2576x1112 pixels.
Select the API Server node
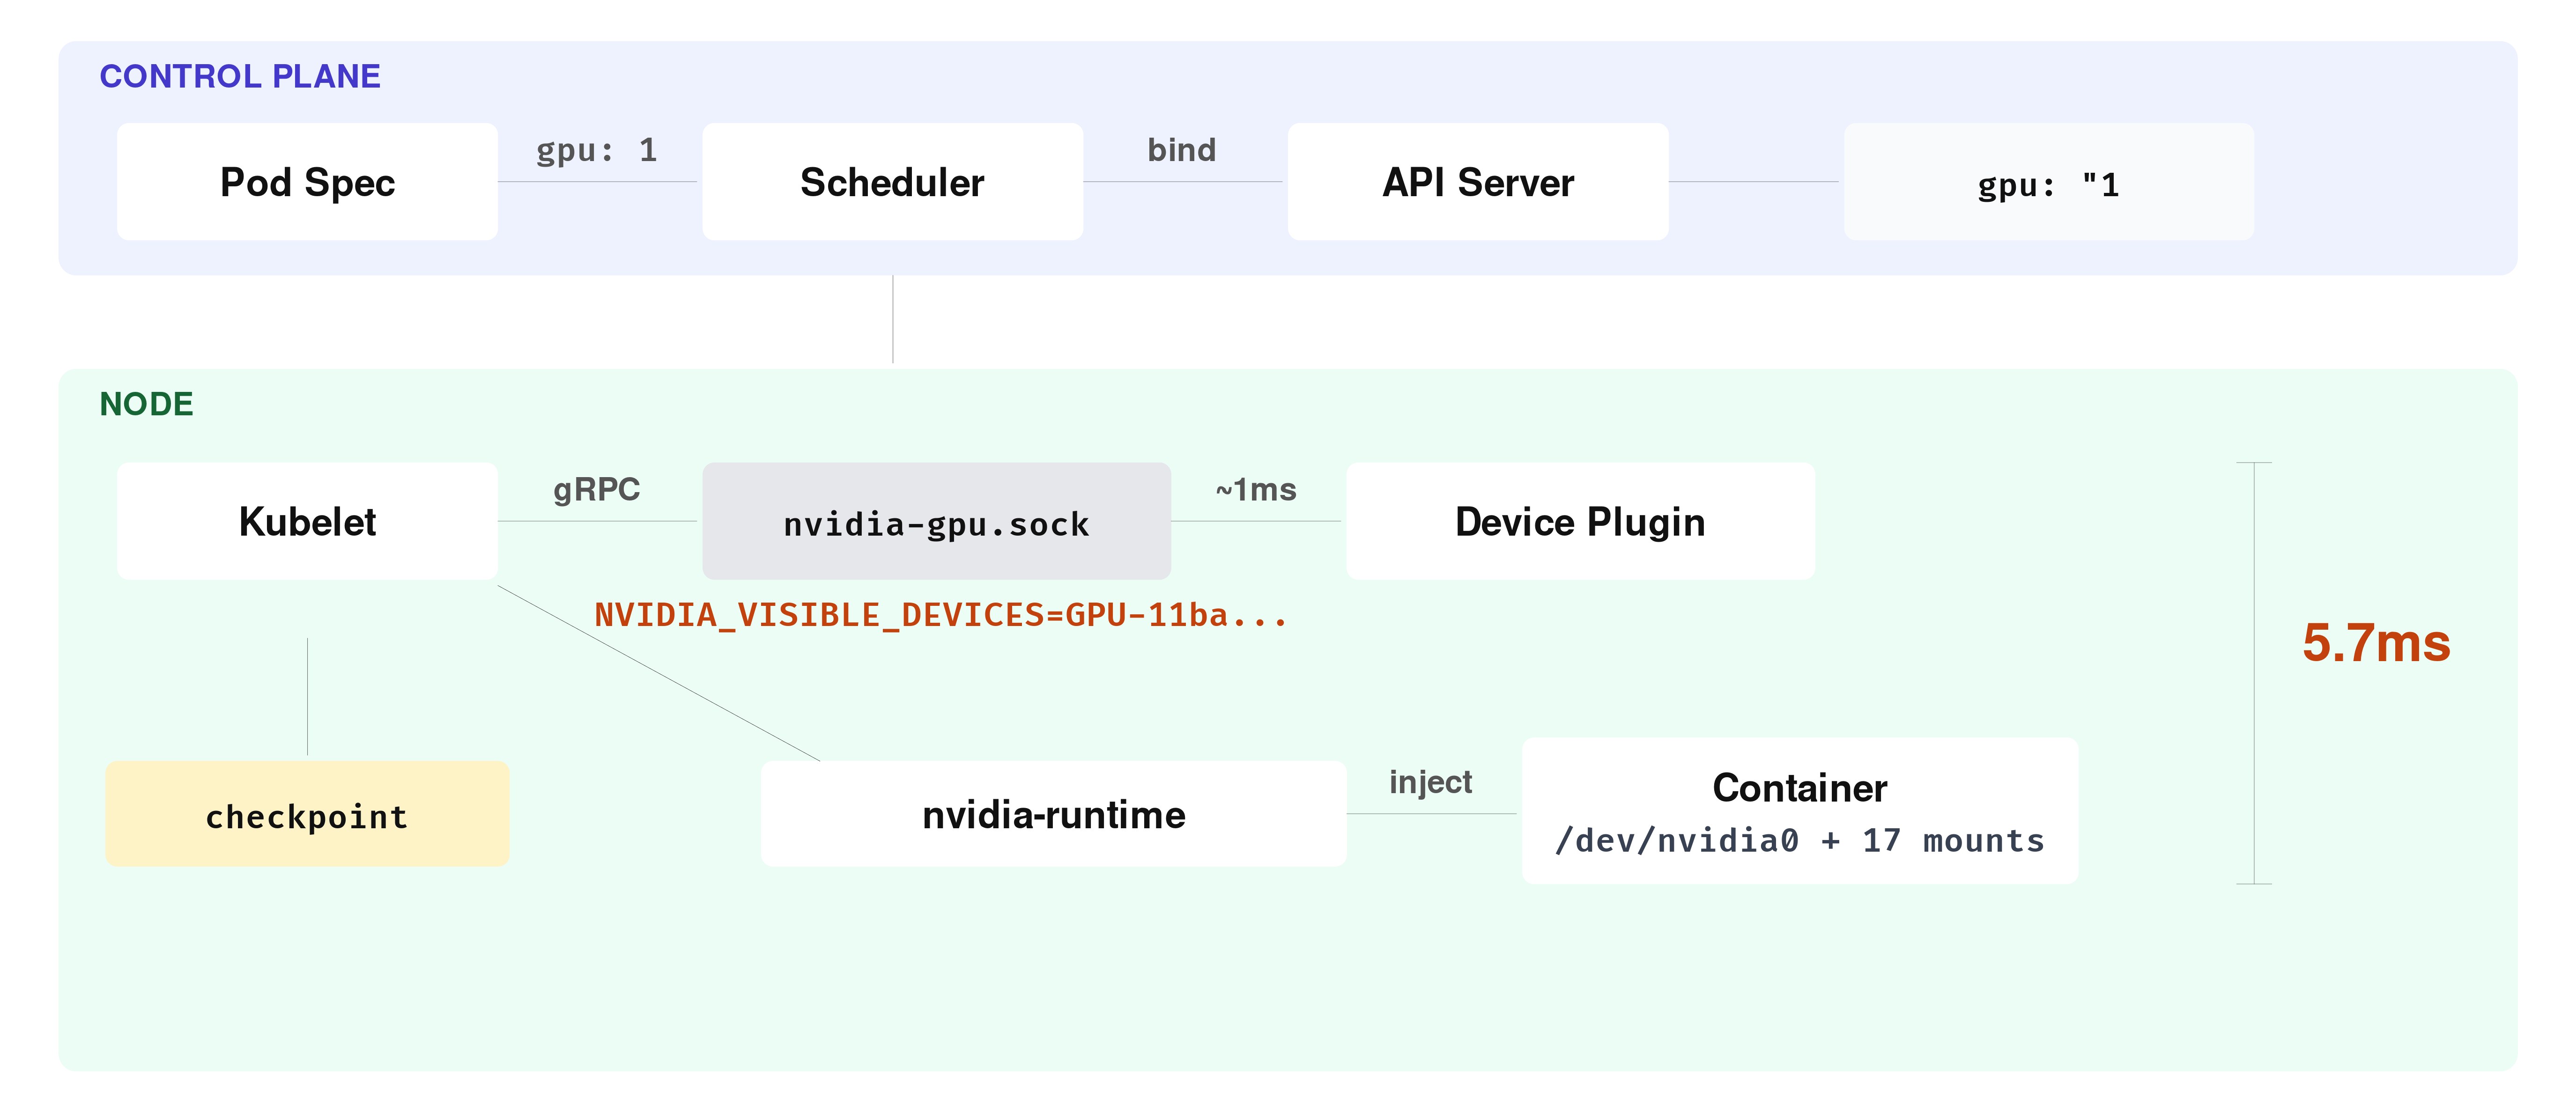[x=1477, y=182]
